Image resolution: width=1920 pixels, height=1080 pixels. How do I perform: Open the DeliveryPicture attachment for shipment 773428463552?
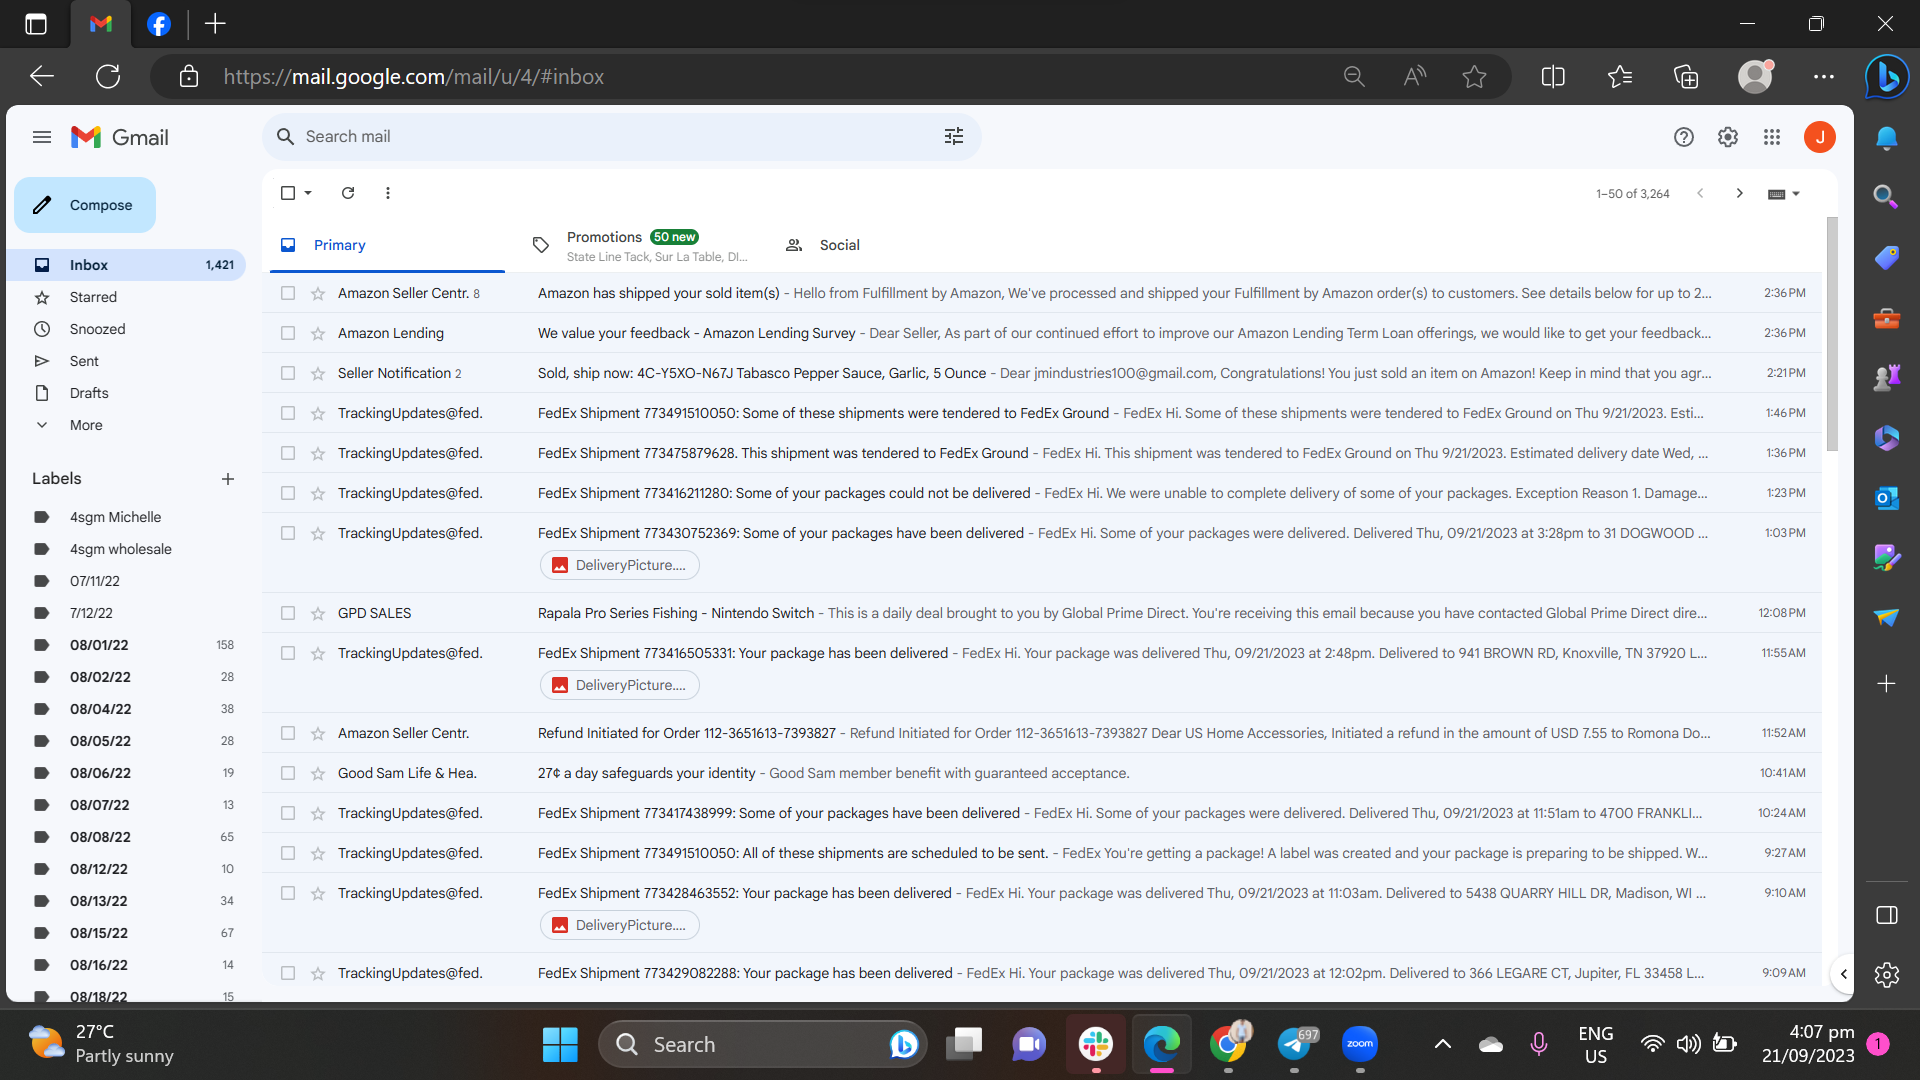(620, 925)
